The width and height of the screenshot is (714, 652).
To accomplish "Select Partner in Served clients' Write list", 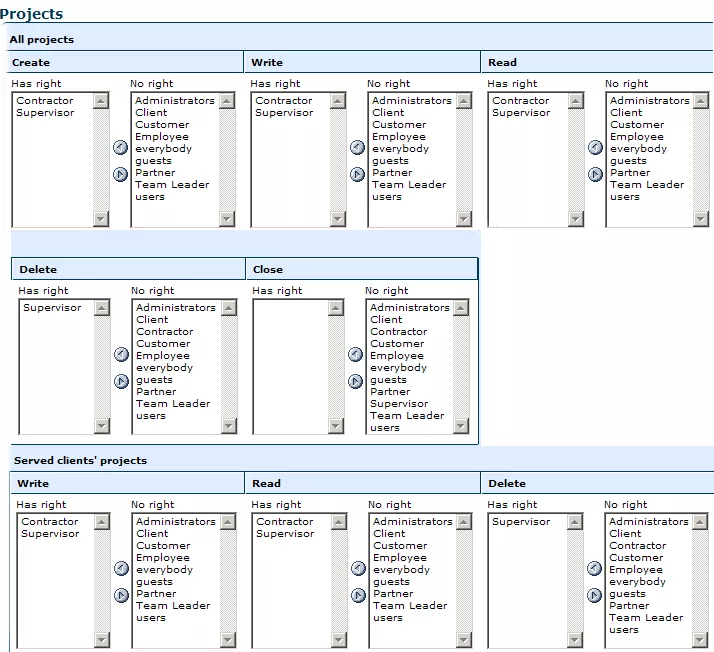I will click(156, 594).
